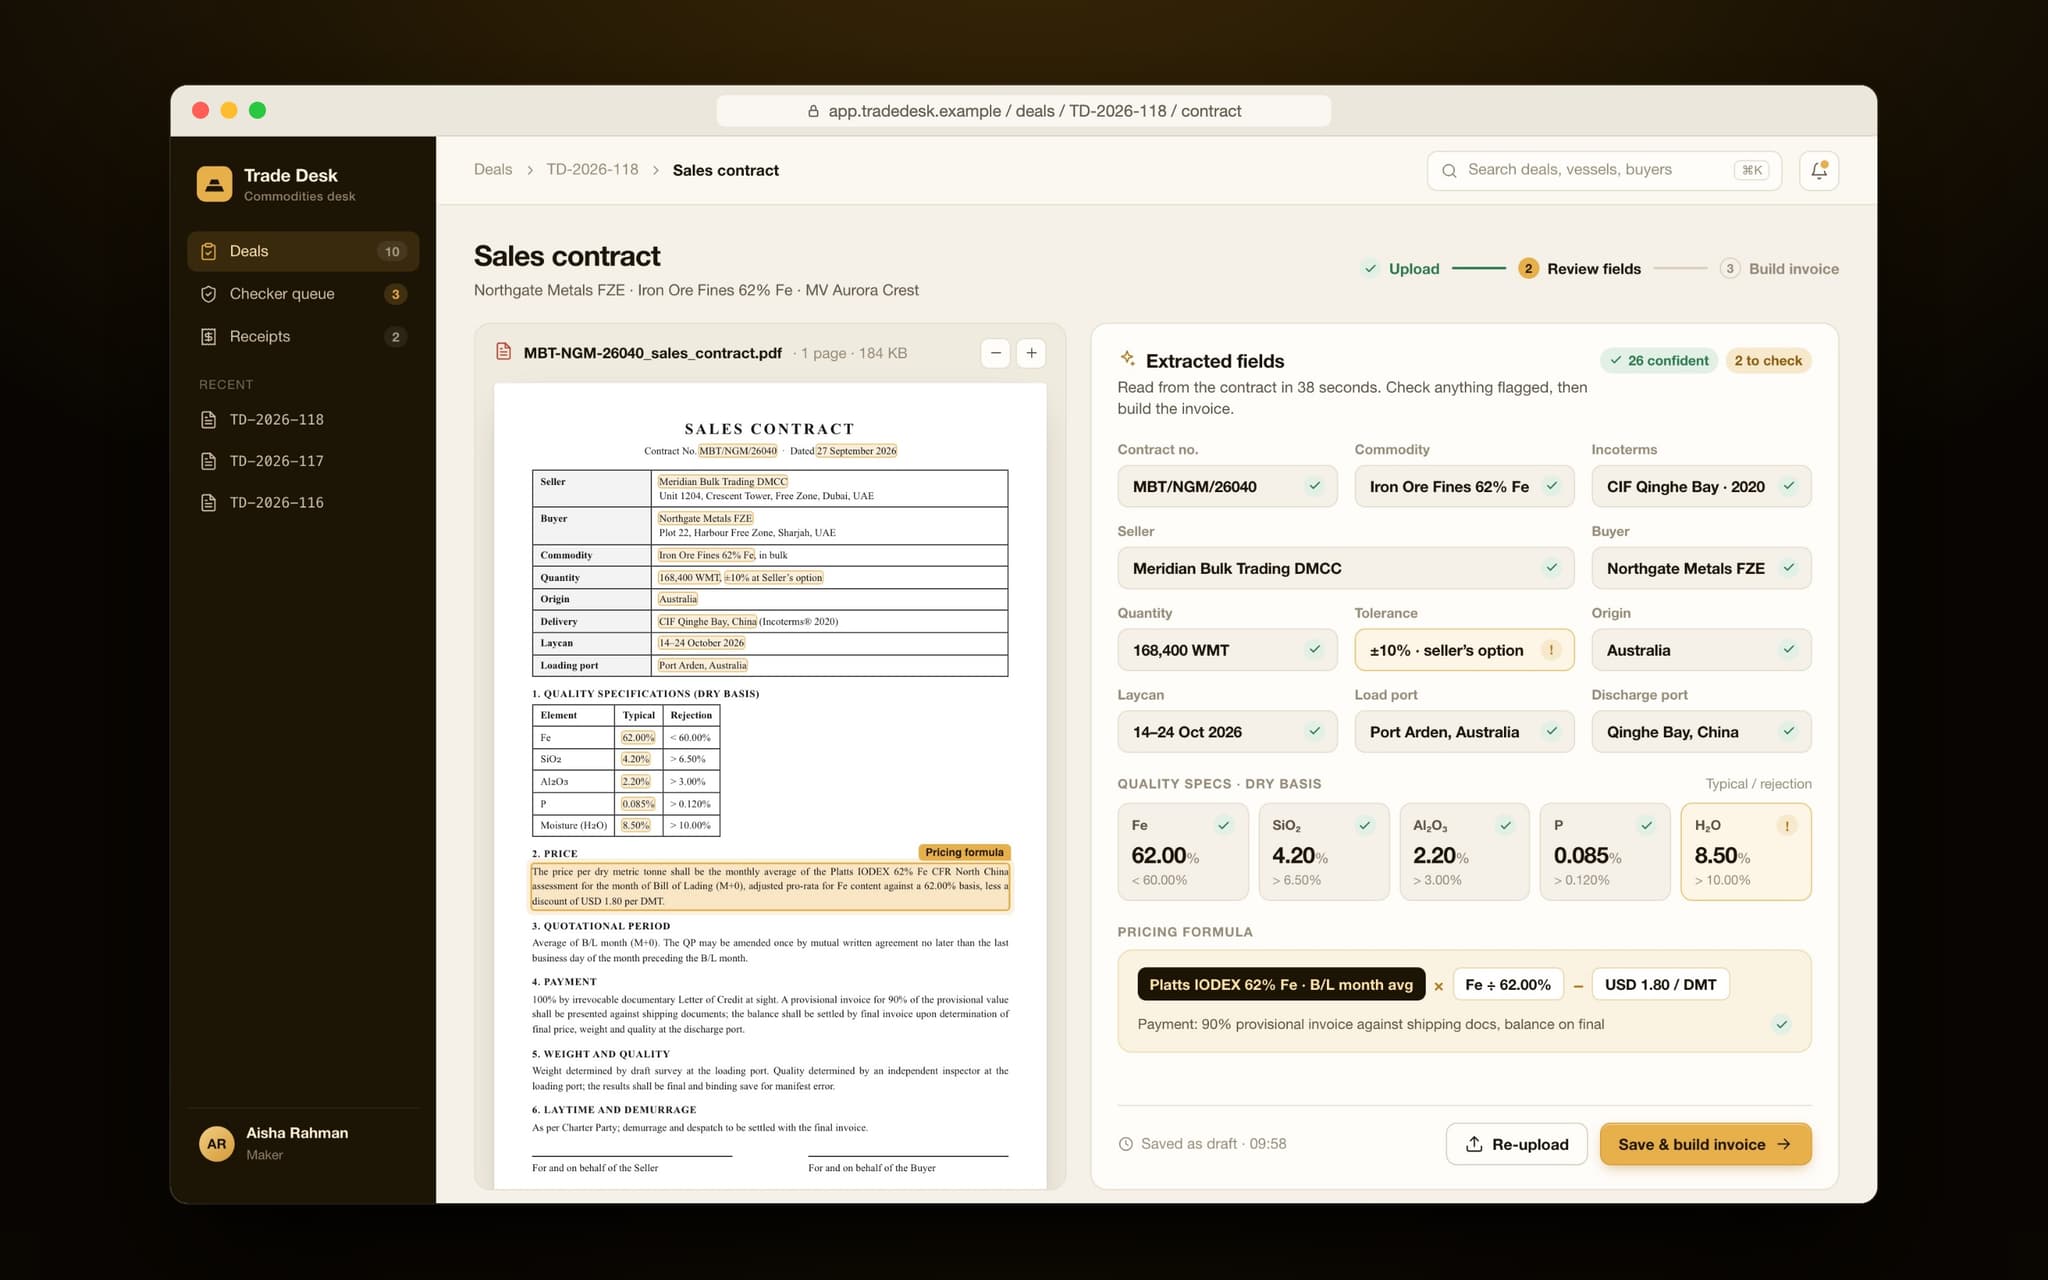Screen dimensions: 2048x1280
Task: Click the warning icon on H₂O card
Action: pos(1787,825)
